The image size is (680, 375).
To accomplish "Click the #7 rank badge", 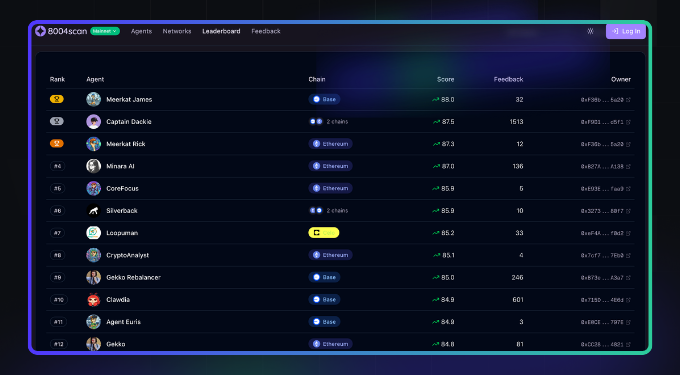I will [57, 233].
